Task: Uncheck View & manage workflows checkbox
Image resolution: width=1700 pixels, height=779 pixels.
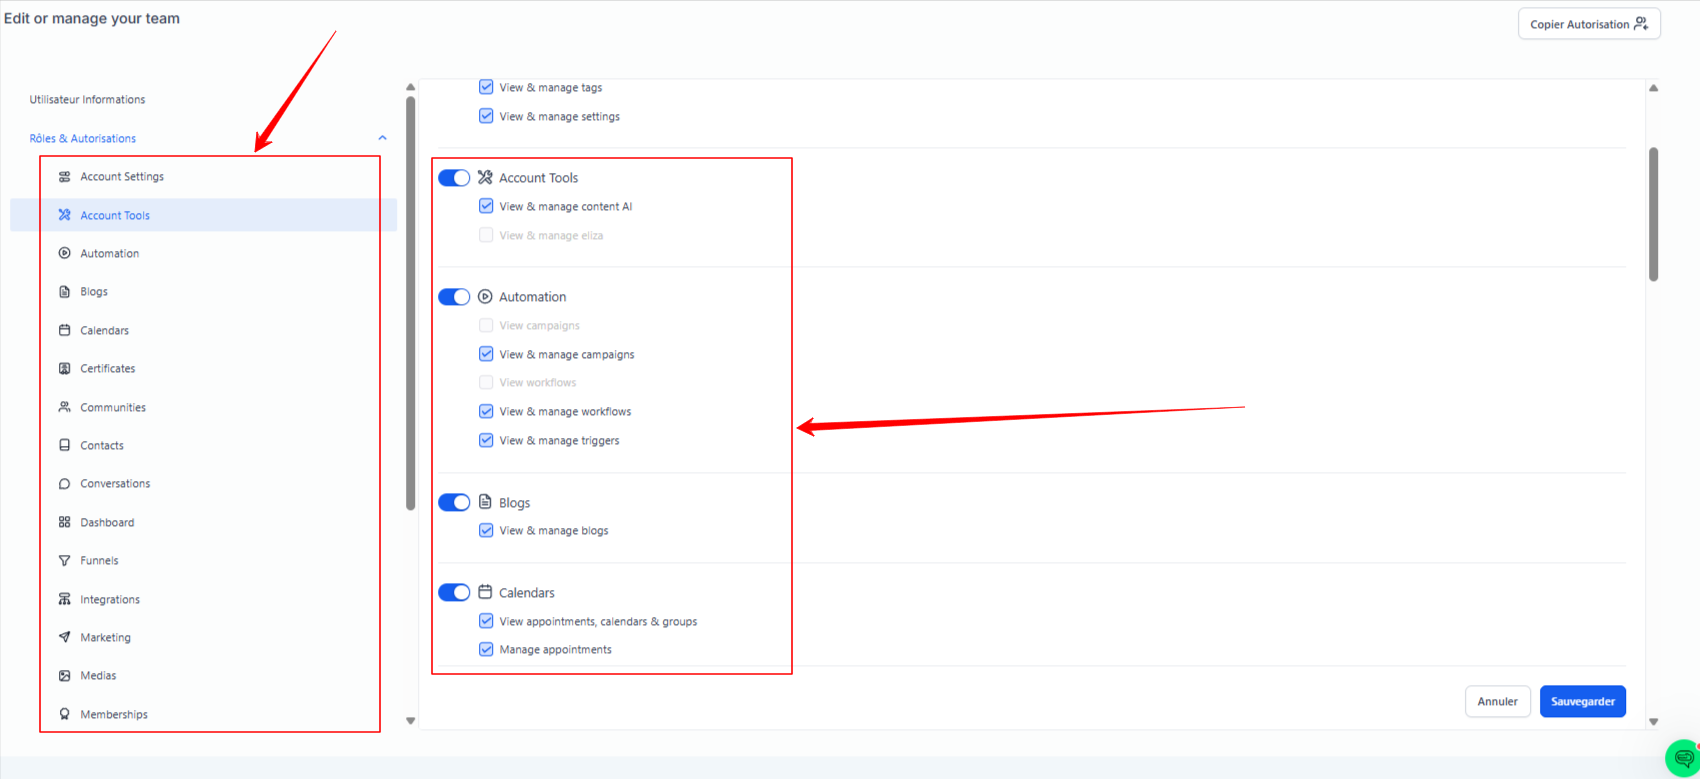Action: point(486,411)
